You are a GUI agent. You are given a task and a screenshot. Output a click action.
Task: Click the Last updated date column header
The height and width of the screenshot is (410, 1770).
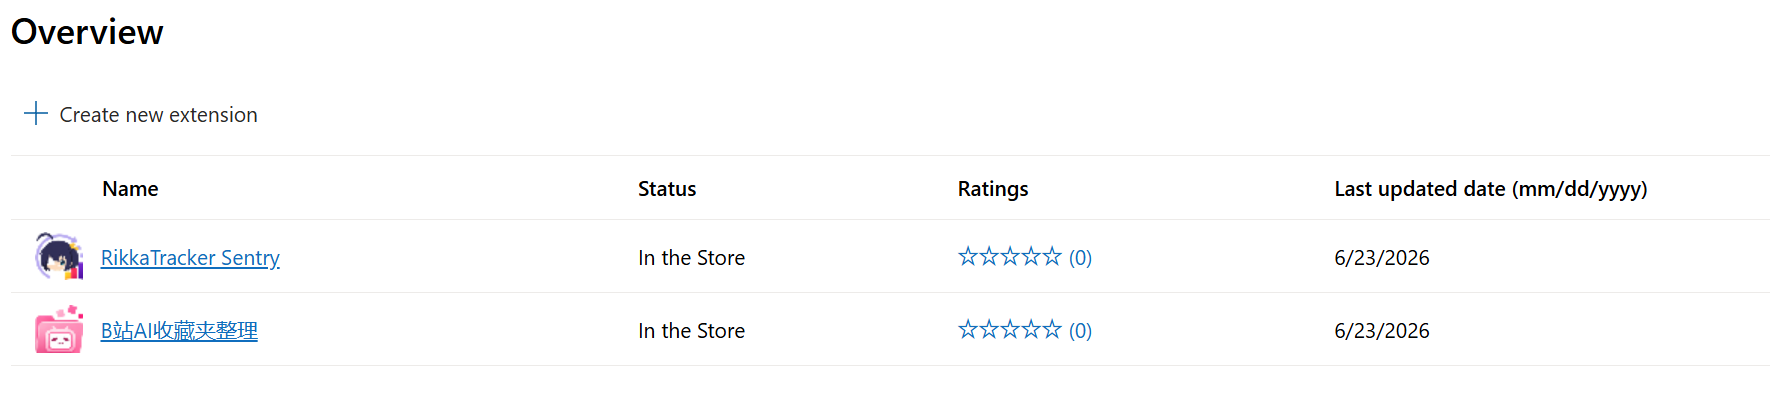(1491, 189)
